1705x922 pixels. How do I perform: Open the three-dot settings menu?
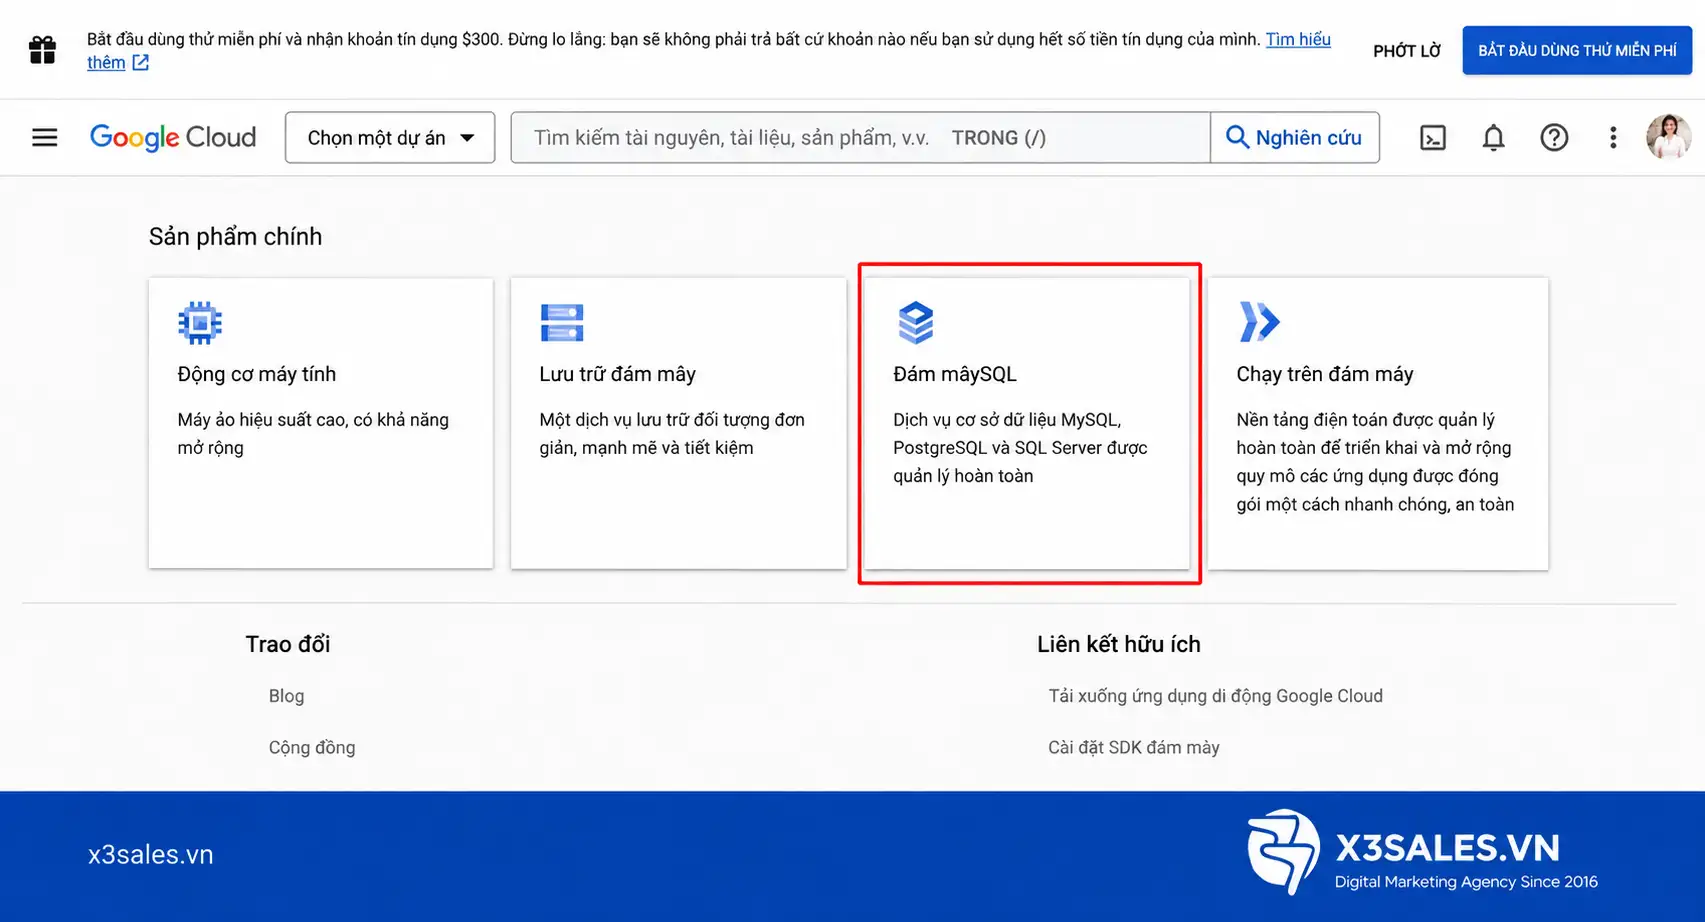pos(1612,137)
